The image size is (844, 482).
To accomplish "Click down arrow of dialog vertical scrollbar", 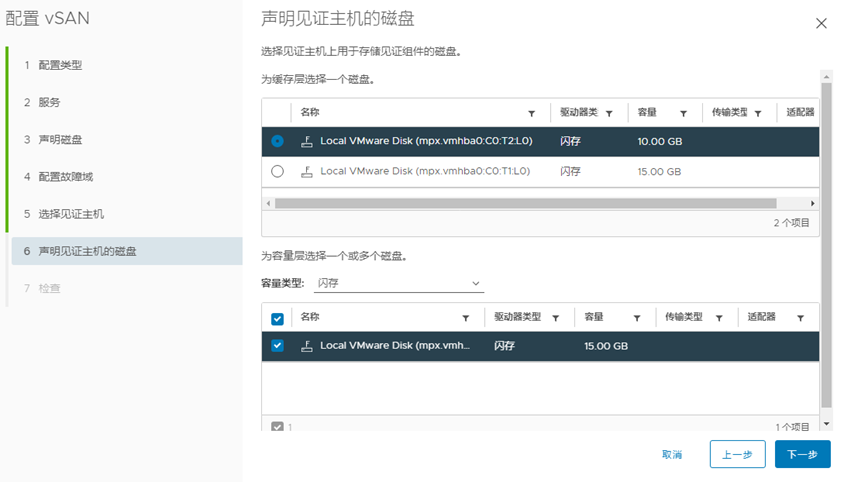I will coord(826,424).
